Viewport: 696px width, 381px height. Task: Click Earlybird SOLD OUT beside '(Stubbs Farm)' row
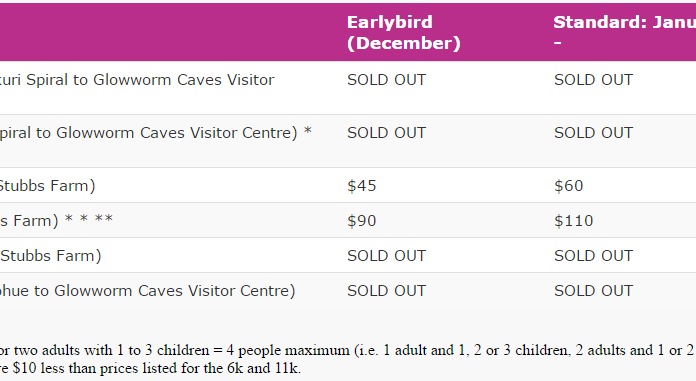tap(387, 256)
